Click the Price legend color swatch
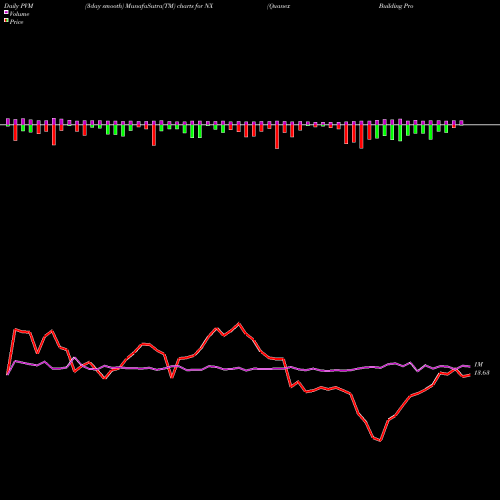 tap(6, 20)
